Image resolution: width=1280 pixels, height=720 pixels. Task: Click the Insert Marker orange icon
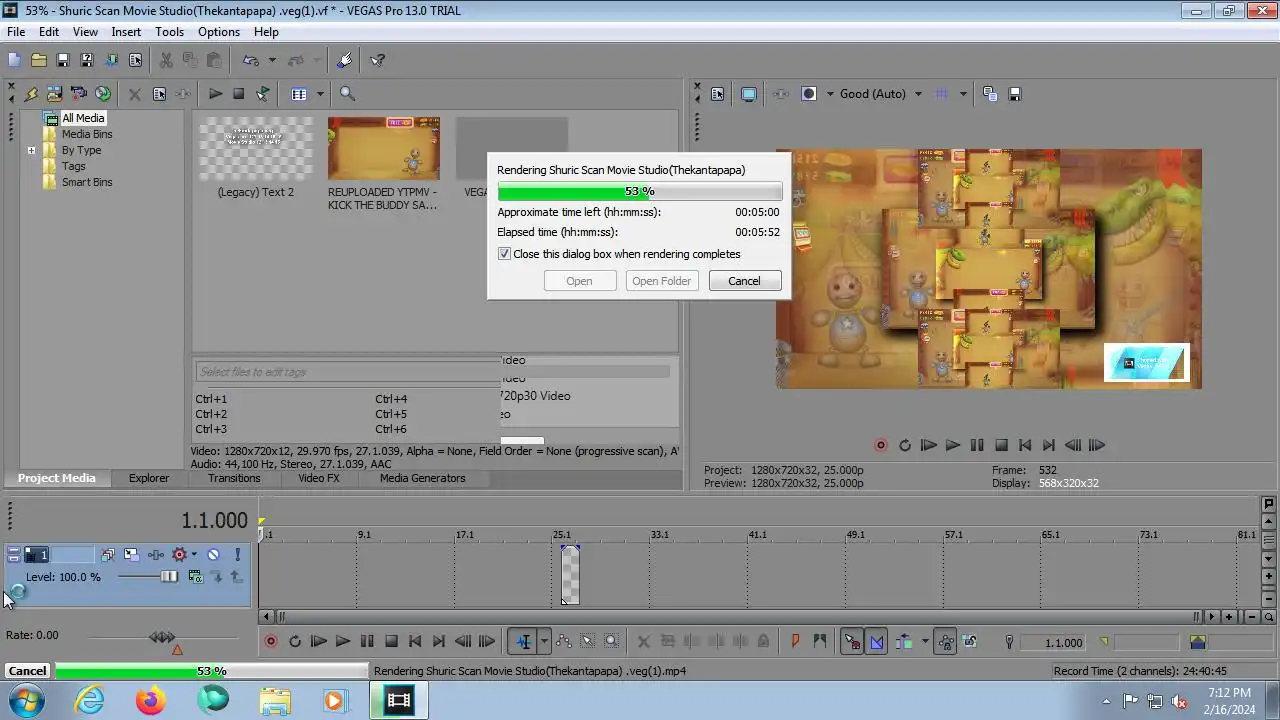[796, 642]
